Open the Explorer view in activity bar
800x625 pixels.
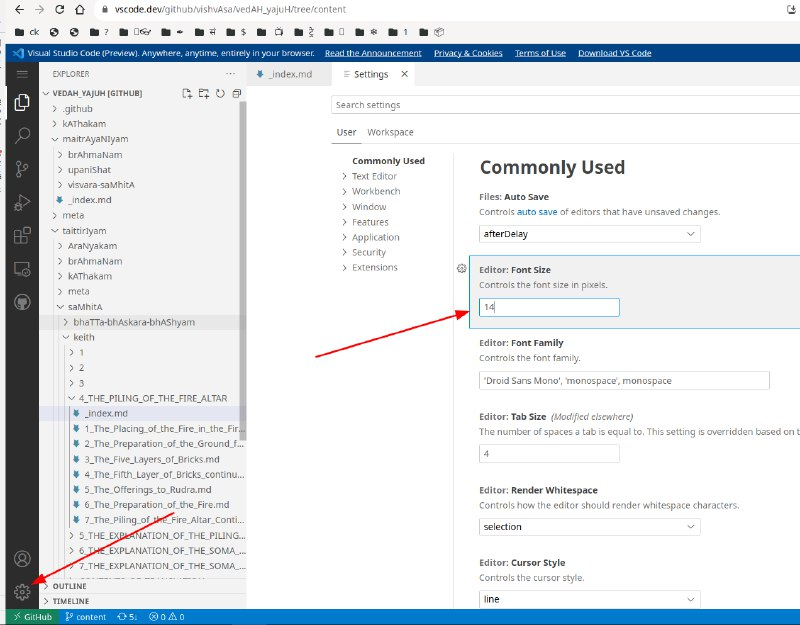click(x=22, y=102)
